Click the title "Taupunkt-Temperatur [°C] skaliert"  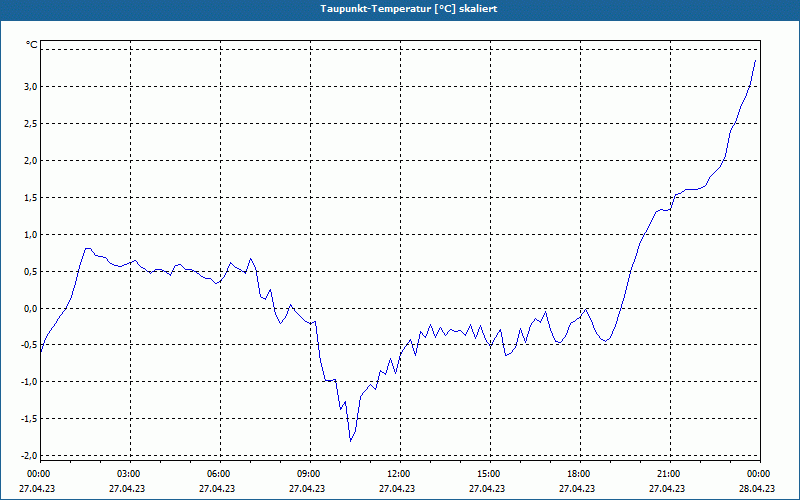[409, 9]
